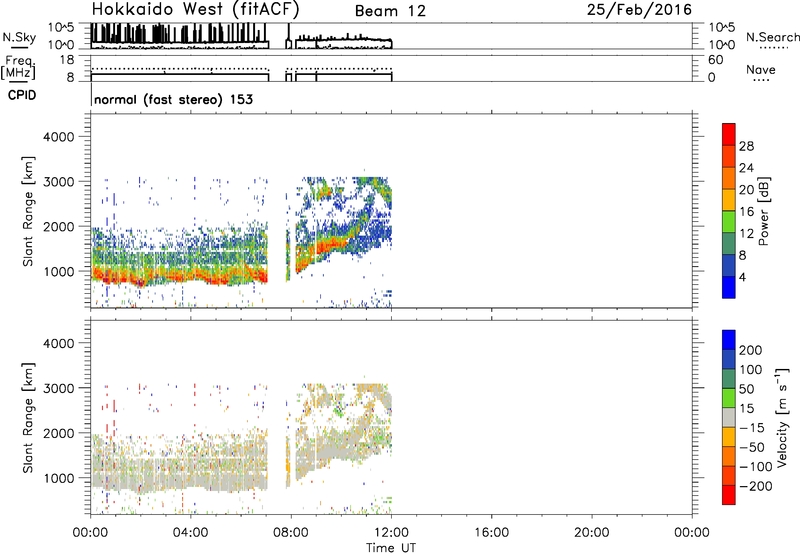Screen dimensions: 800x554
Task: Click the 'Velocity [m s-1]' color bar label
Action: coord(781,417)
